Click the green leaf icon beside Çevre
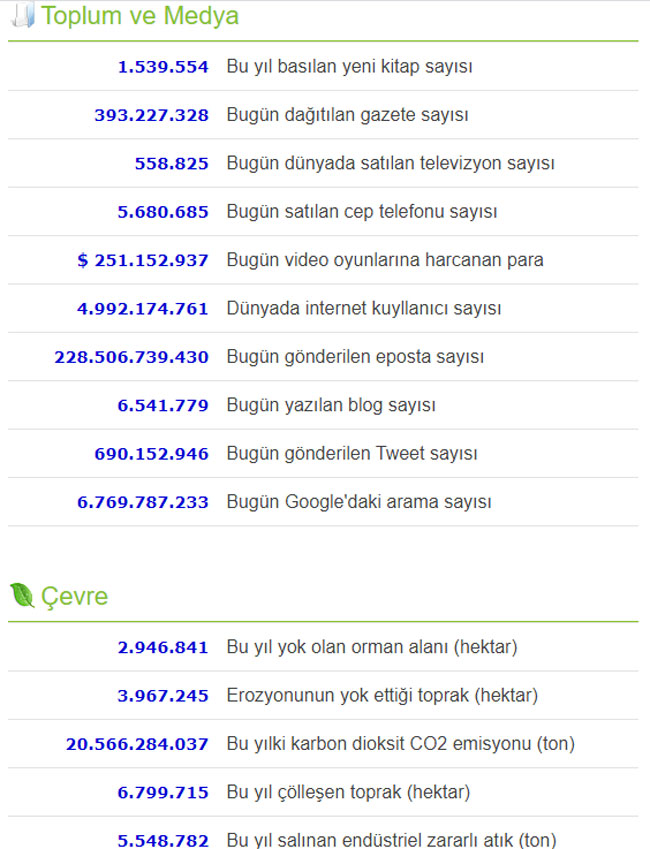 (x=22, y=596)
